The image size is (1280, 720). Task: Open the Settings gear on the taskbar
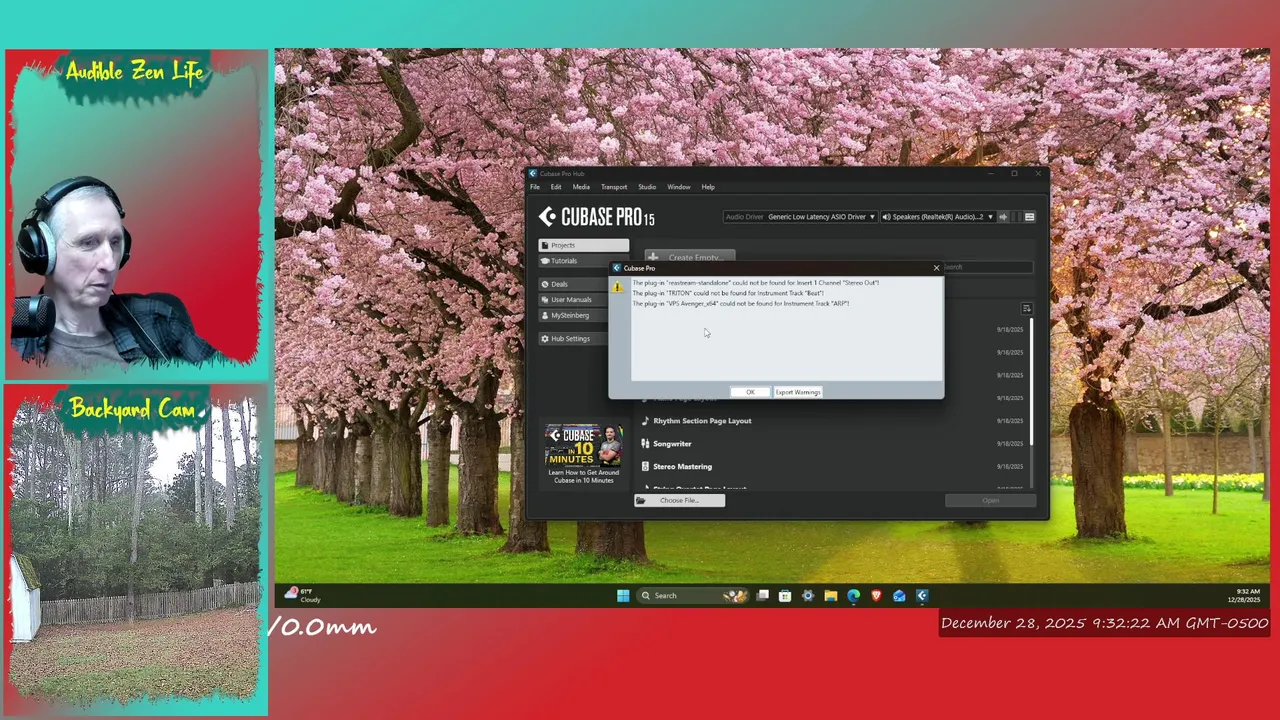coord(808,596)
